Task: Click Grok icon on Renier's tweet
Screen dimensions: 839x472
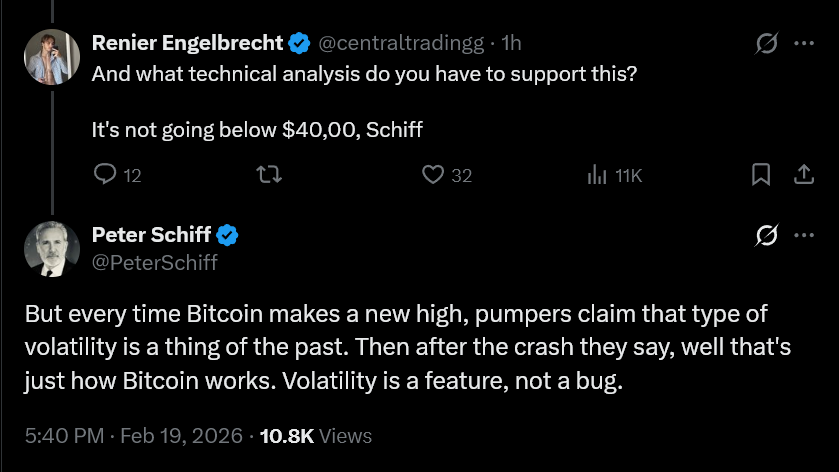Action: (768, 43)
